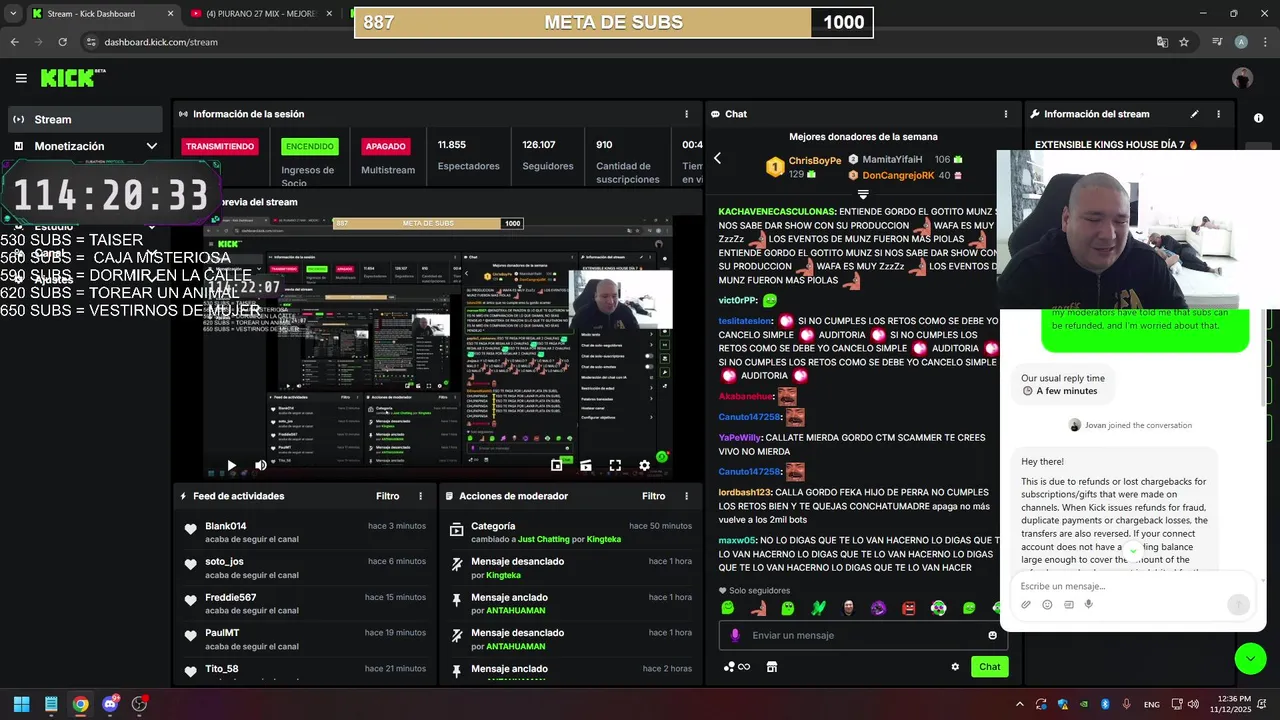Open Discord from the taskbar
This screenshot has height=720, width=1280.
[110, 704]
